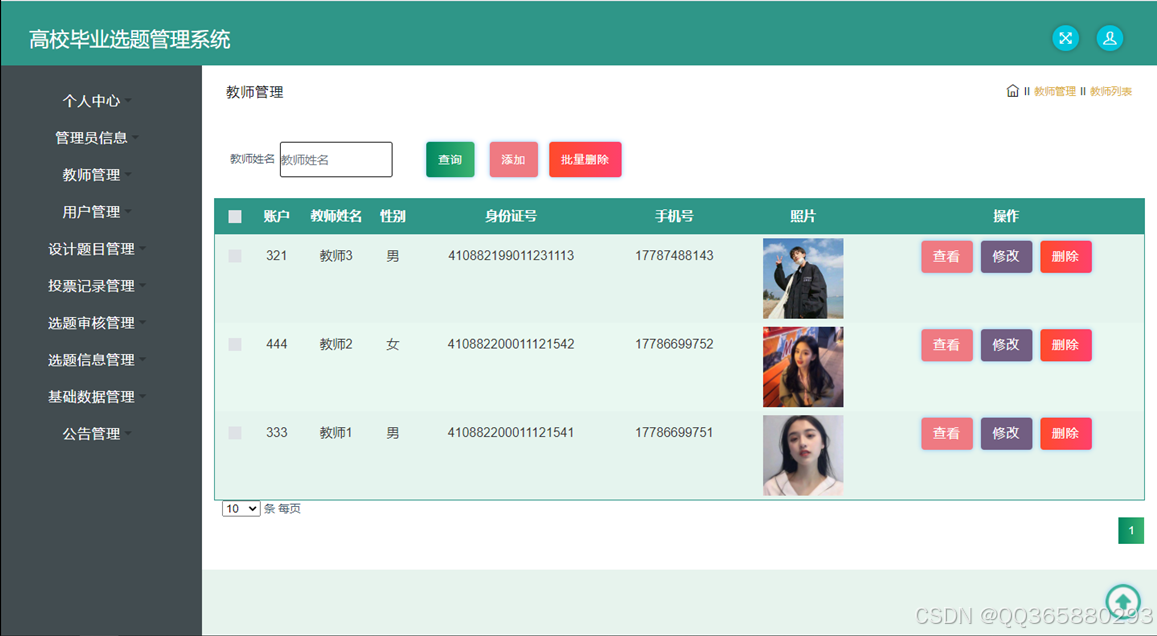Click the 教师列表 breadcrumb link
The height and width of the screenshot is (636, 1157).
click(x=1110, y=90)
